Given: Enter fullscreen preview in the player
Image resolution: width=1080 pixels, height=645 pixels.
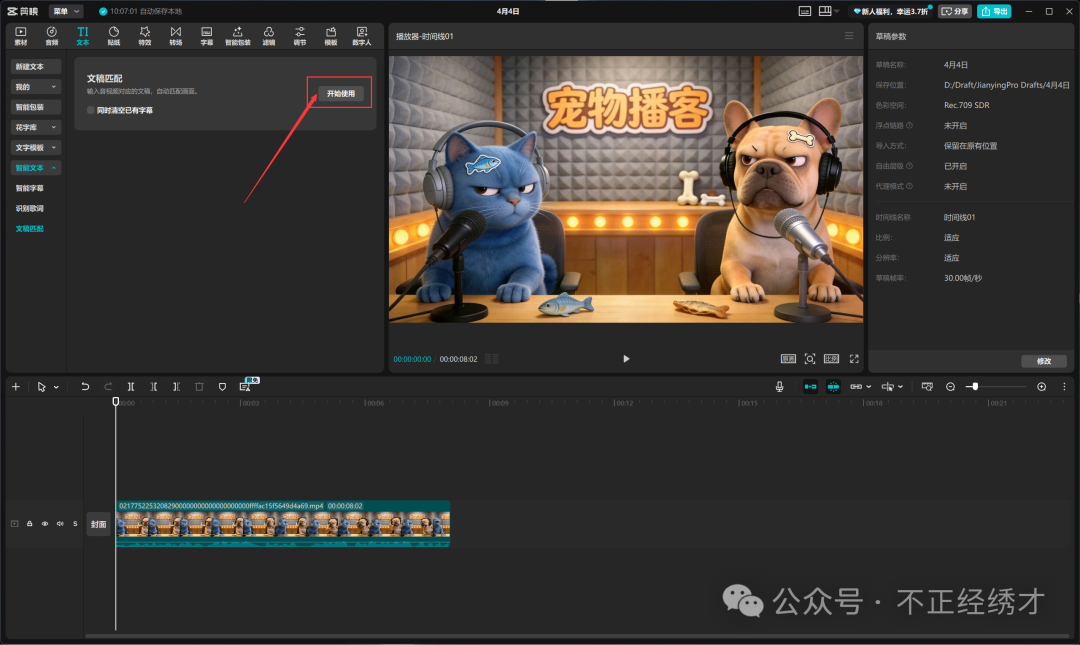Looking at the screenshot, I should 854,358.
